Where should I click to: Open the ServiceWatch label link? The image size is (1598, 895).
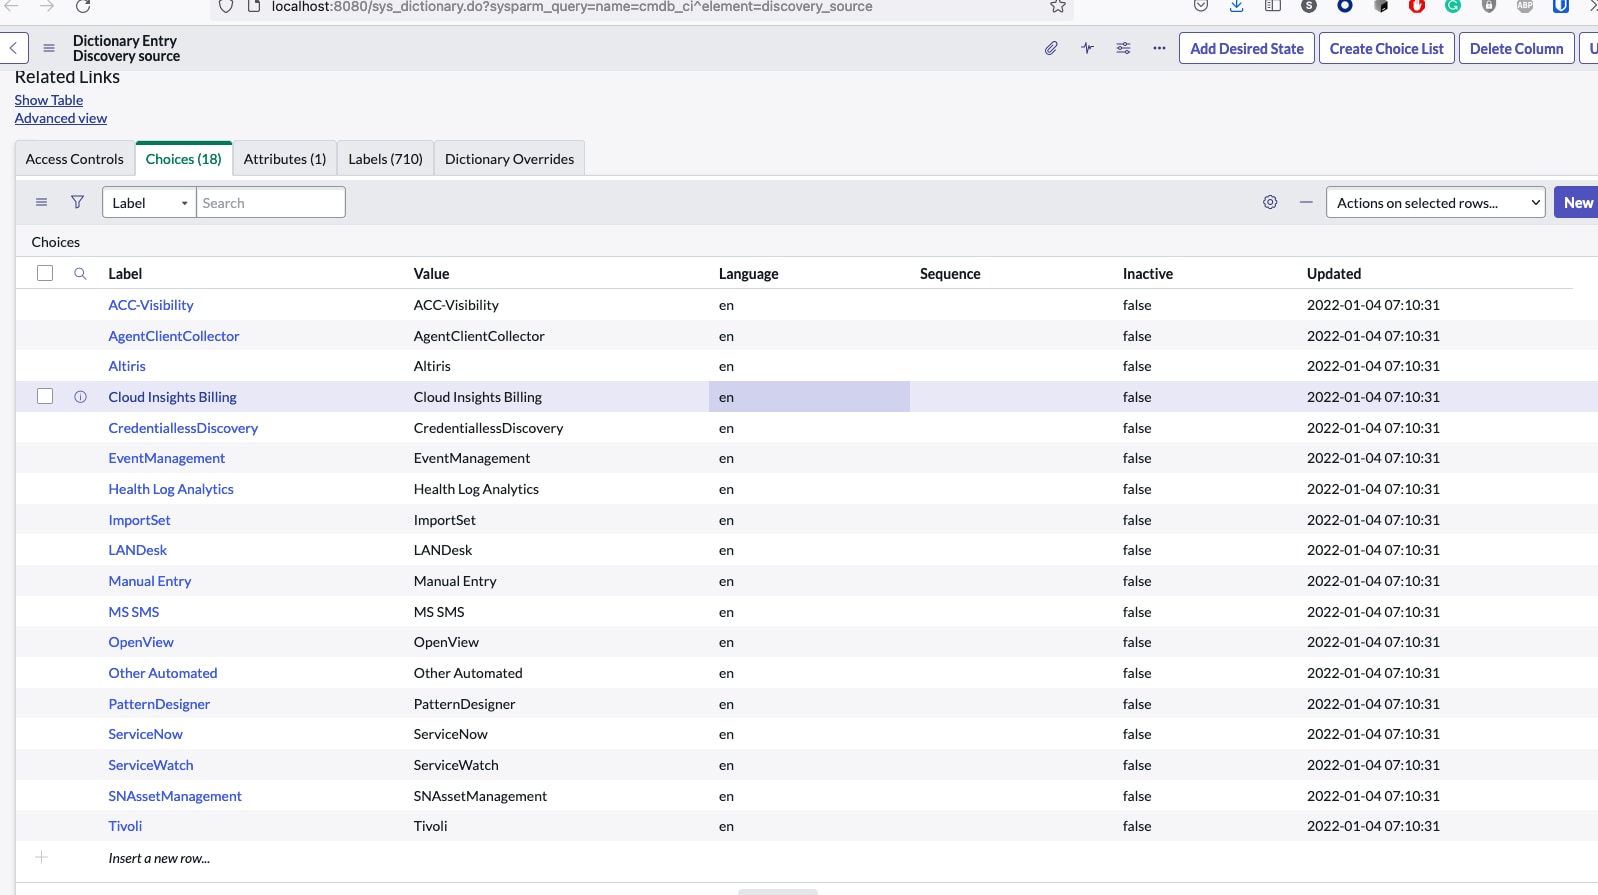point(151,765)
